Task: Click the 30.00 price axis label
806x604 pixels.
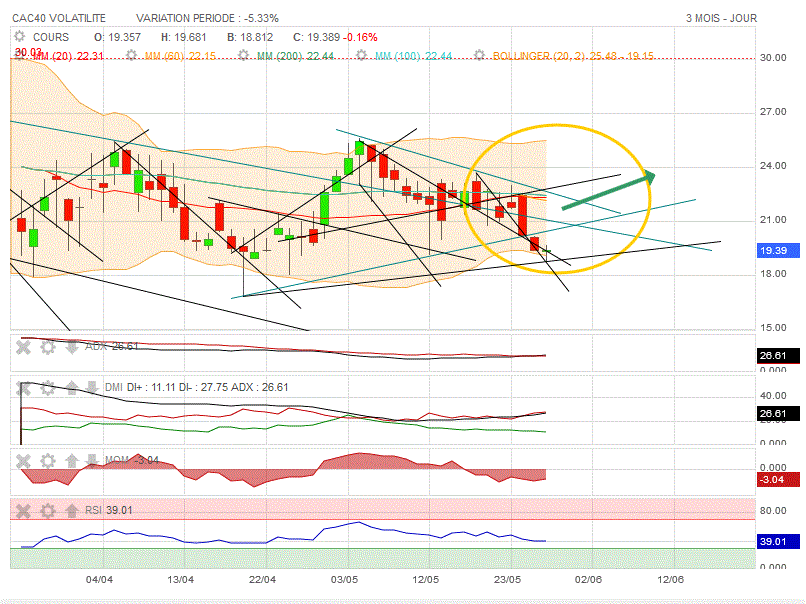Action: (773, 58)
